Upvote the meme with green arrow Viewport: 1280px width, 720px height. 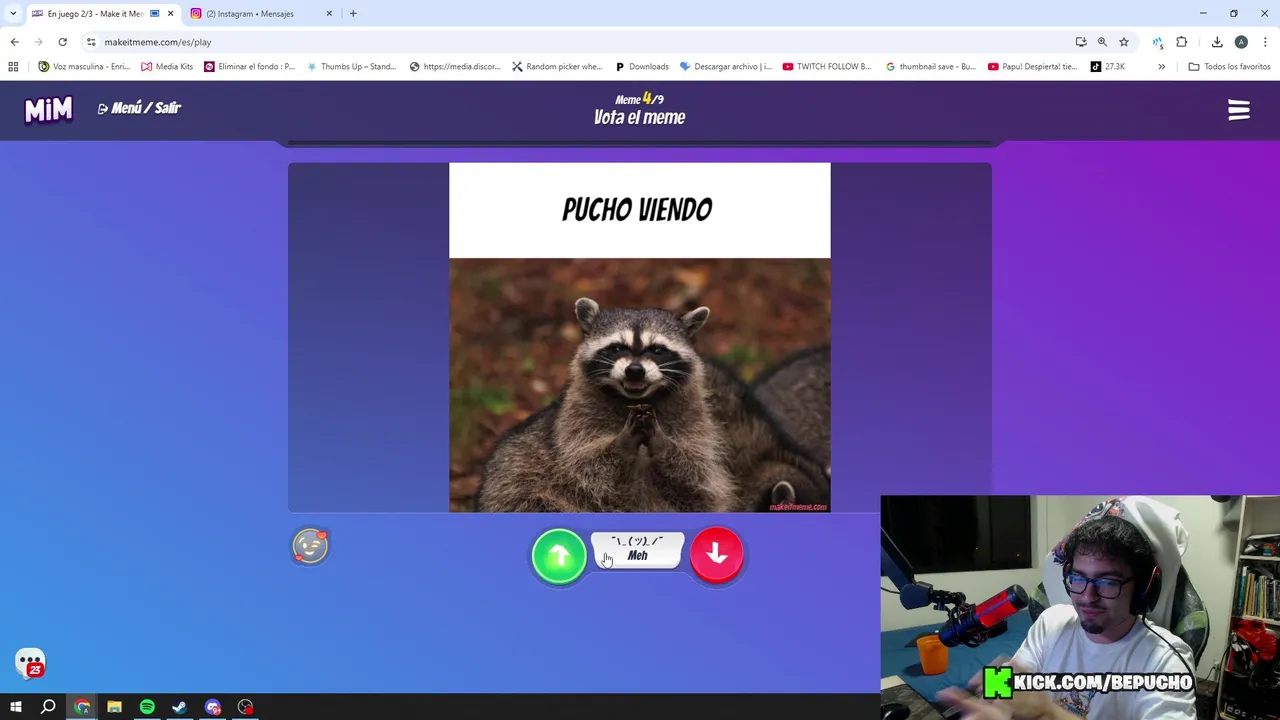click(x=559, y=555)
